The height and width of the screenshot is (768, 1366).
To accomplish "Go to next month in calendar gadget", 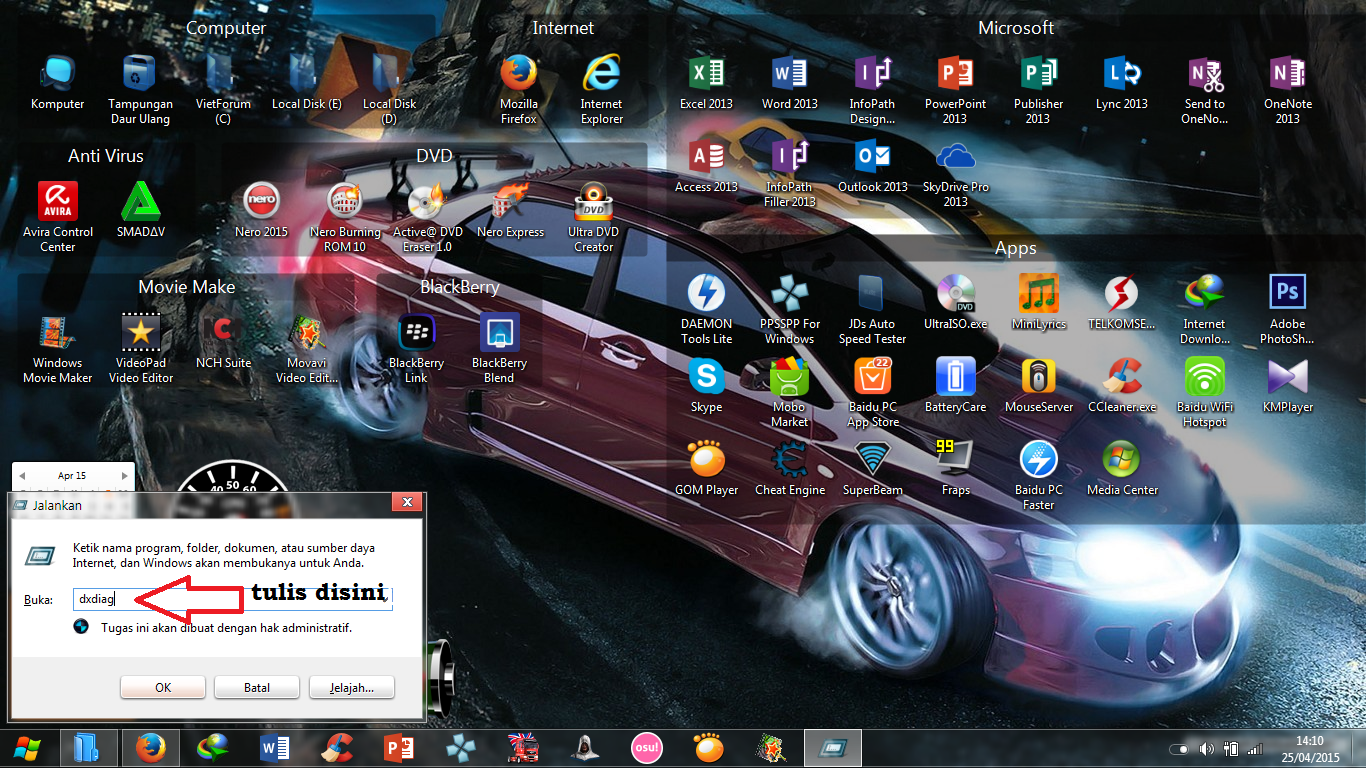I will click(124, 476).
